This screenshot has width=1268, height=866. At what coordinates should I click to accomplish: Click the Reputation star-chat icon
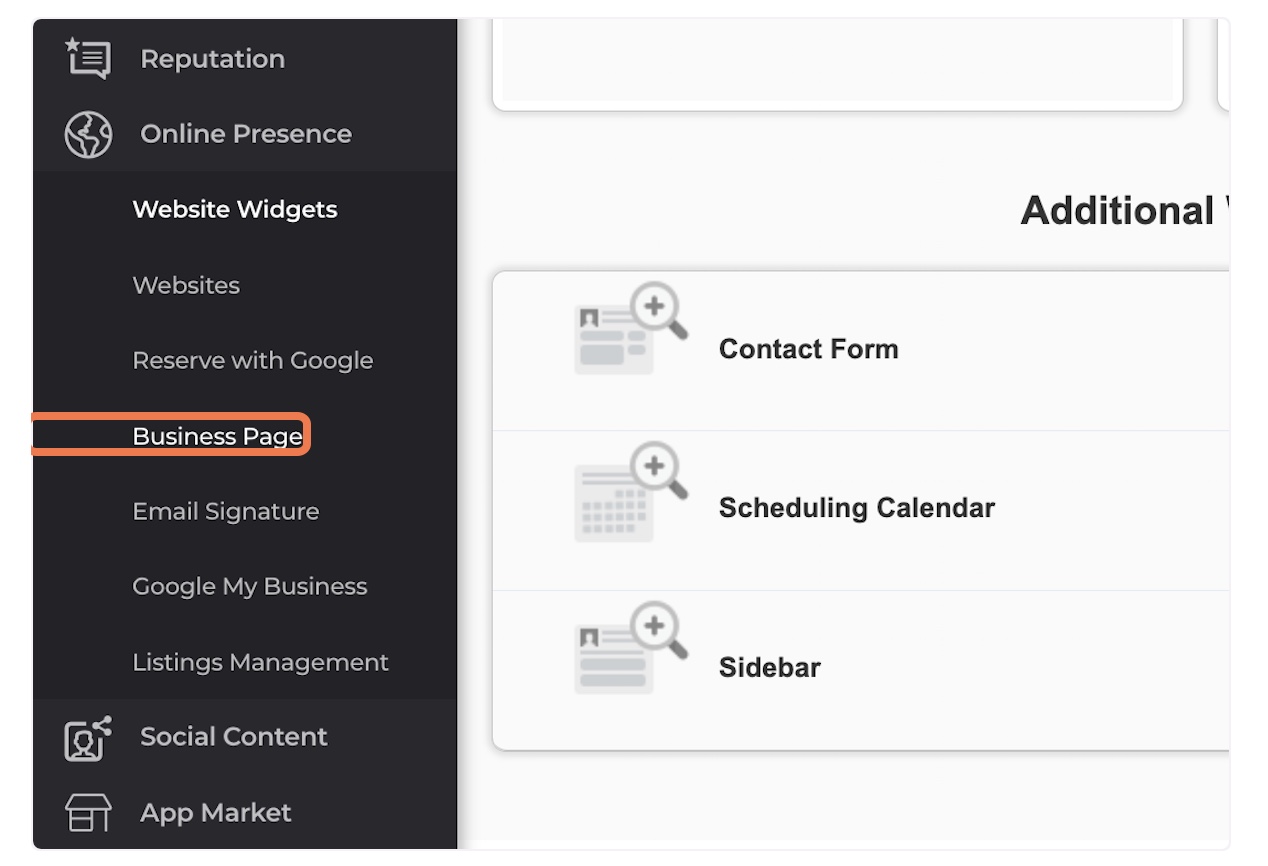pos(88,58)
